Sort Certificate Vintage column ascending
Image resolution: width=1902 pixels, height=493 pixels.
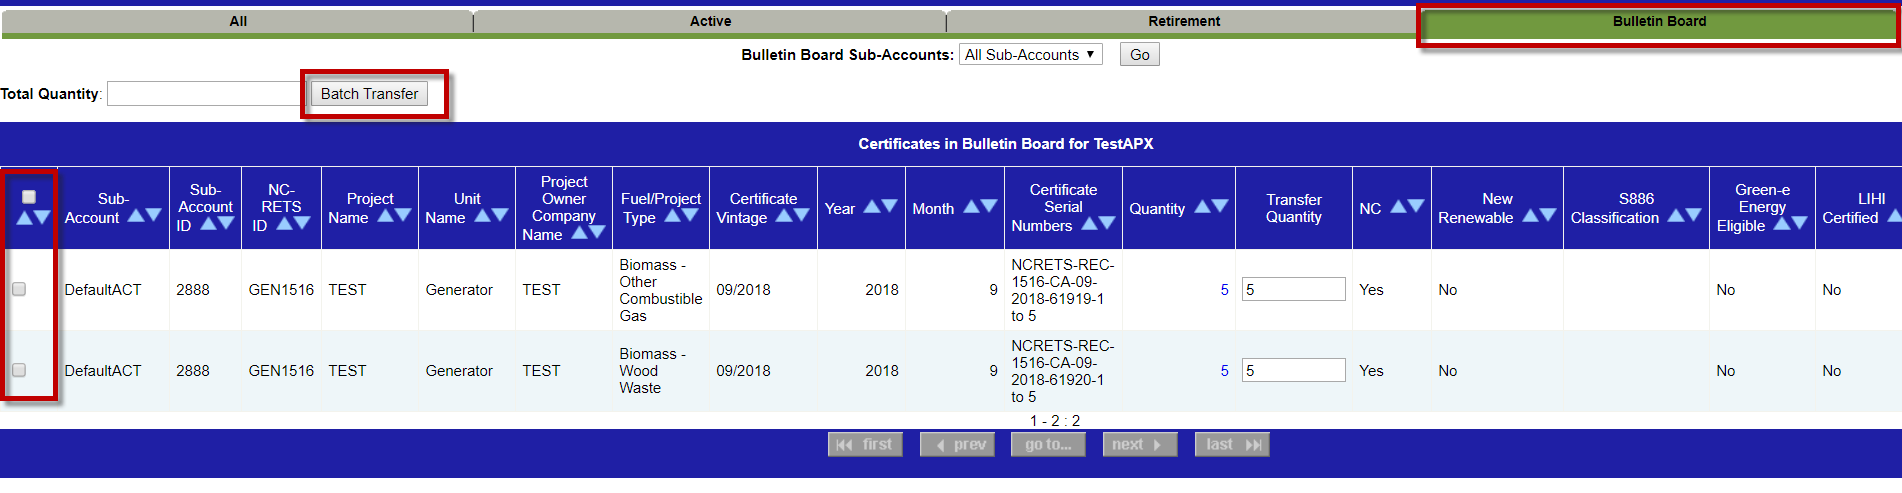(784, 215)
